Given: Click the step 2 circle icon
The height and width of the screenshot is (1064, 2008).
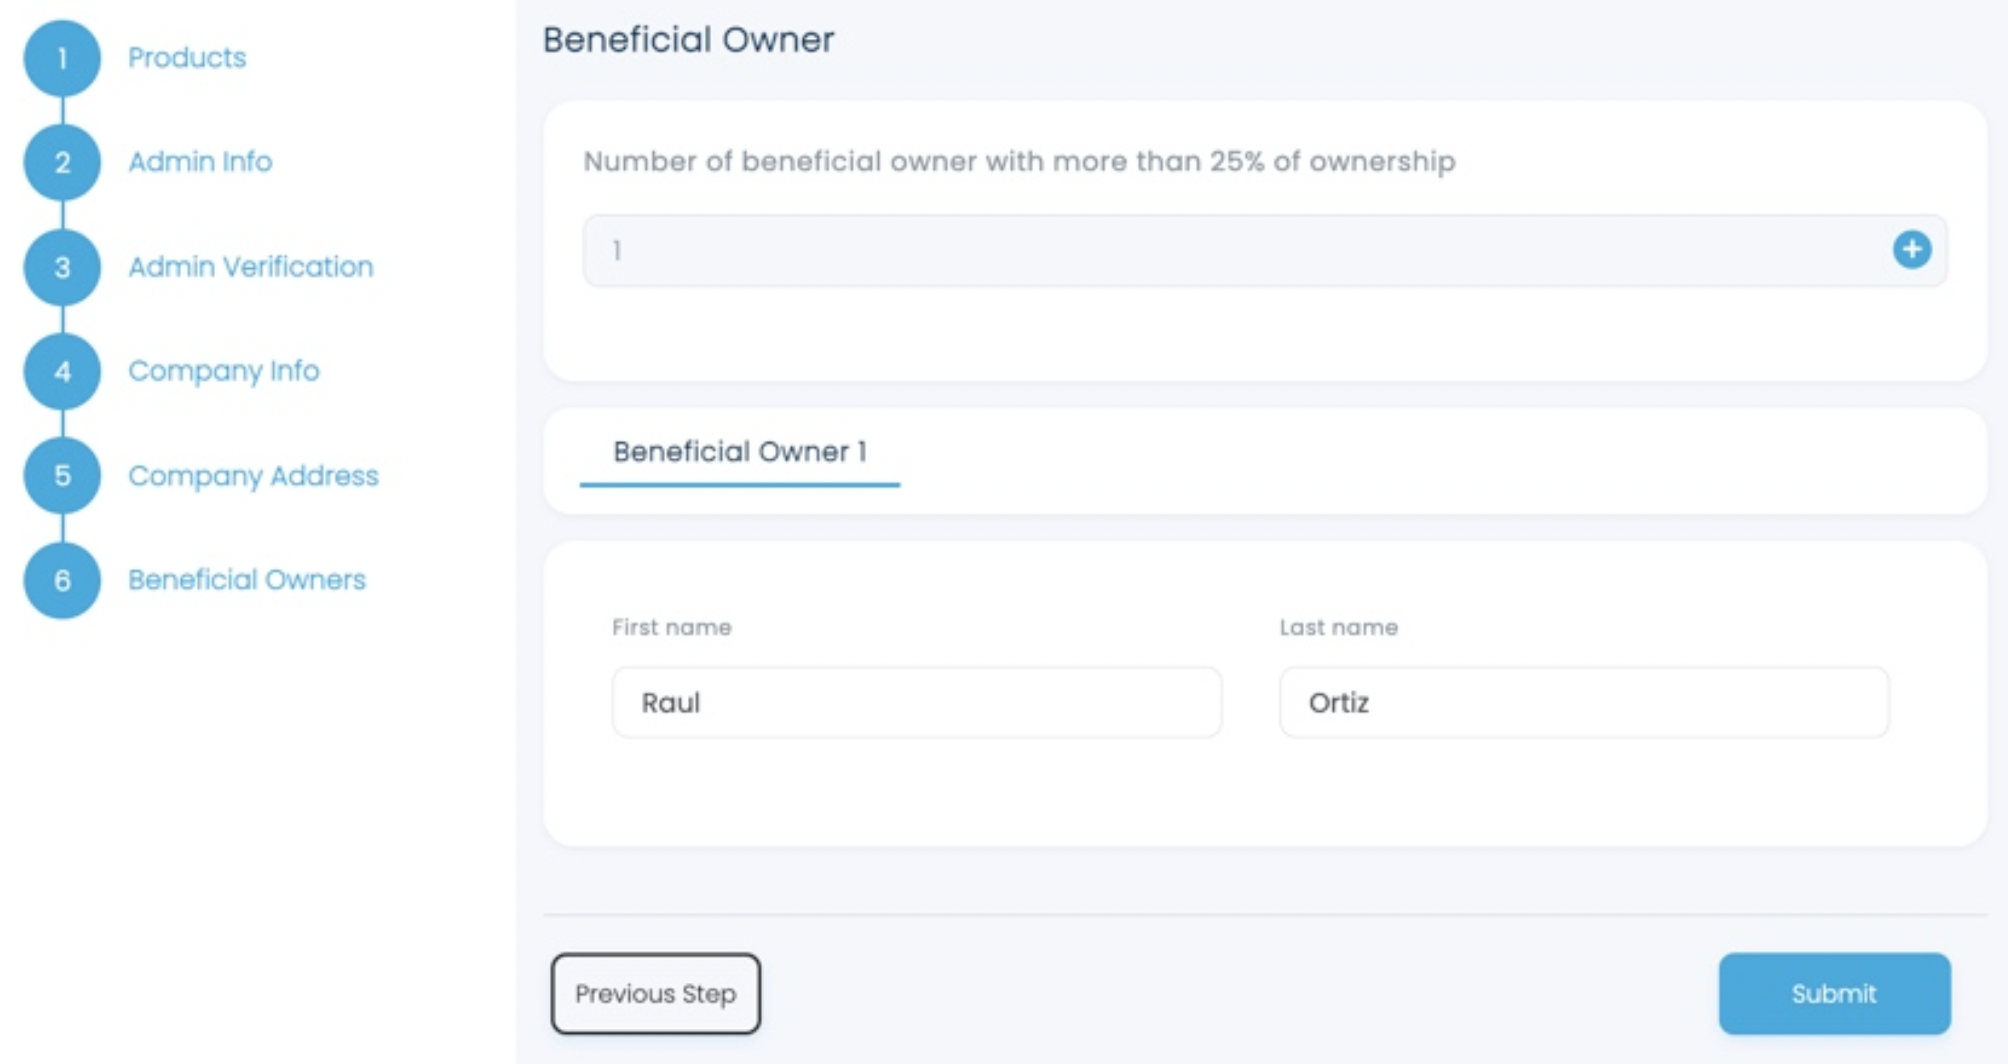Looking at the screenshot, I should (x=62, y=162).
